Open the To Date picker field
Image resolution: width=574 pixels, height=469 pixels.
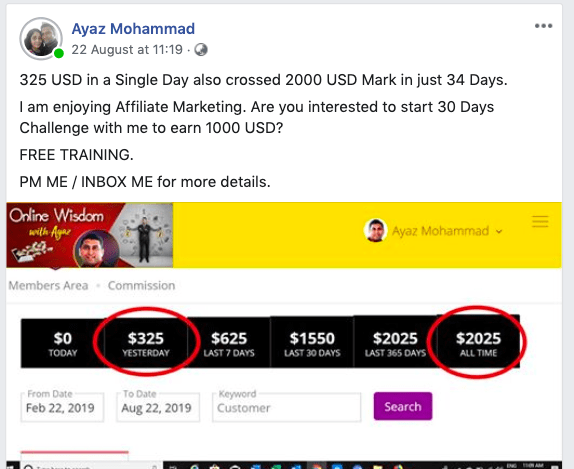coord(158,407)
